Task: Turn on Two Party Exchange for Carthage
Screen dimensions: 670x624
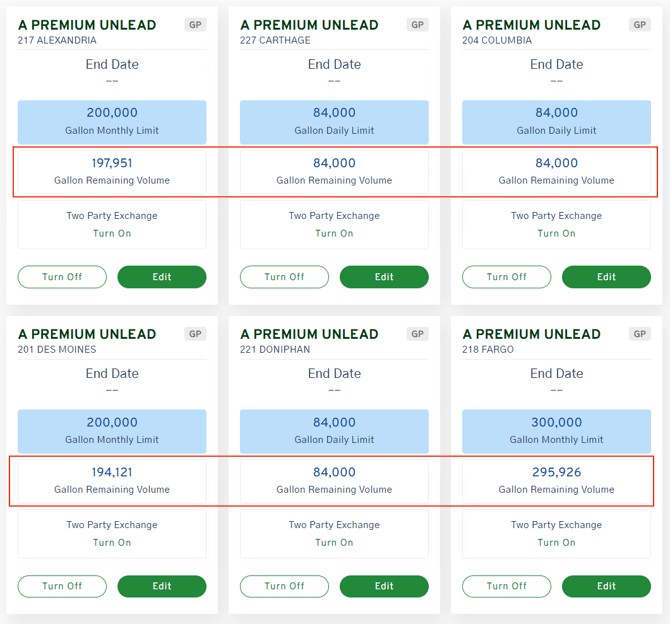Action: [334, 233]
